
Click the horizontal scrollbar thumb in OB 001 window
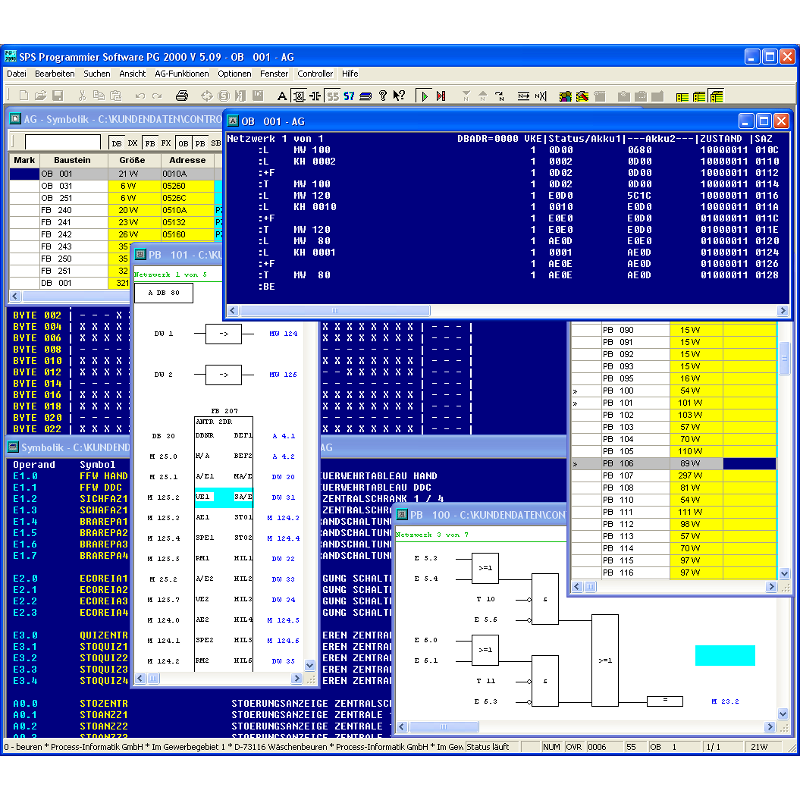(x=335, y=310)
